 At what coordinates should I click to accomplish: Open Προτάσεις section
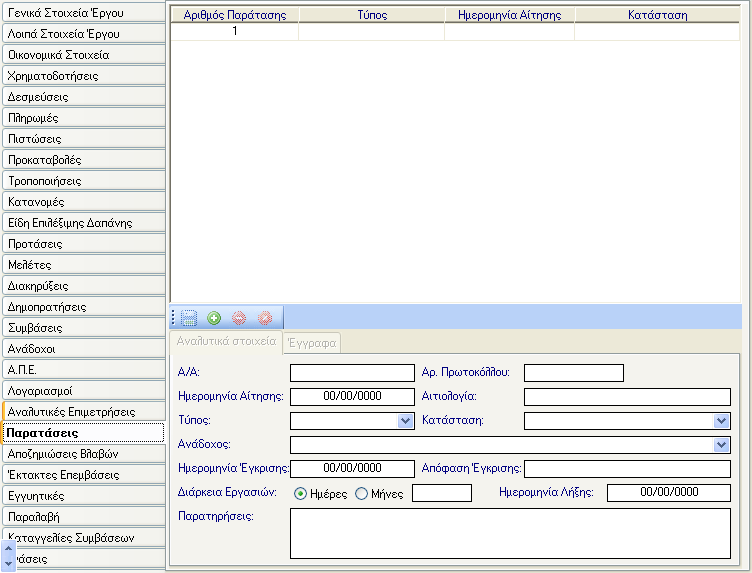click(84, 244)
